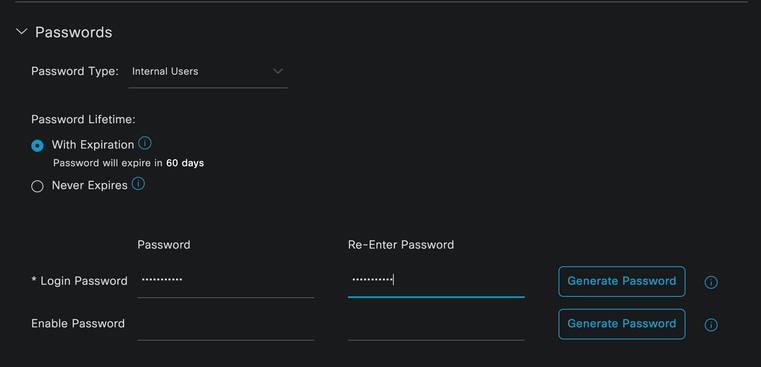Image resolution: width=761 pixels, height=367 pixels.
Task: Focus the Enable Re-Enter Password field
Action: point(436,324)
